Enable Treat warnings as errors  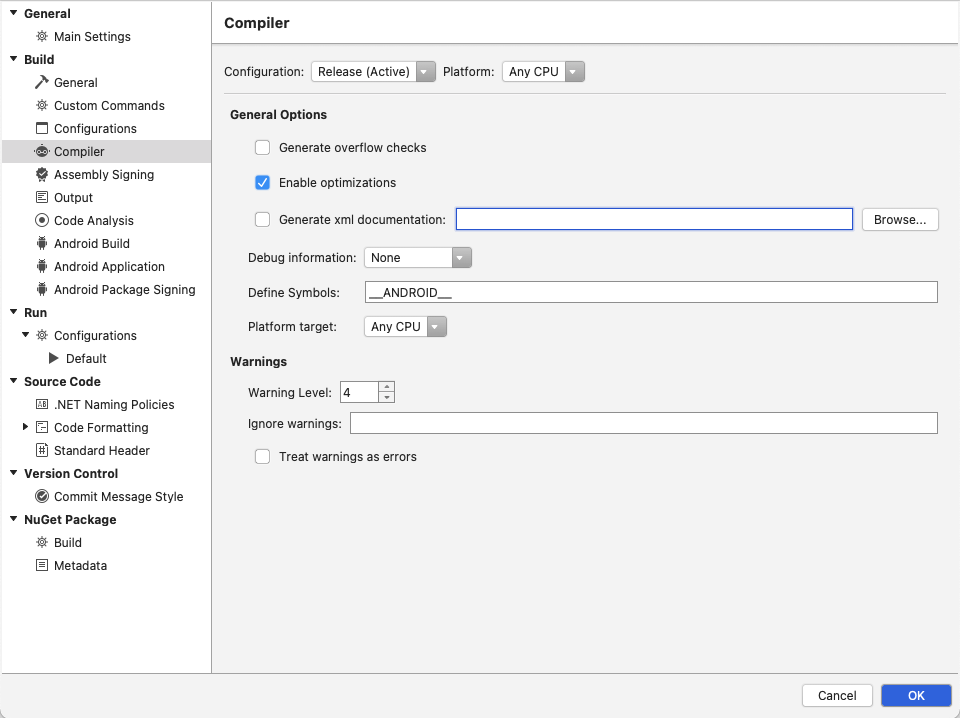tap(263, 457)
